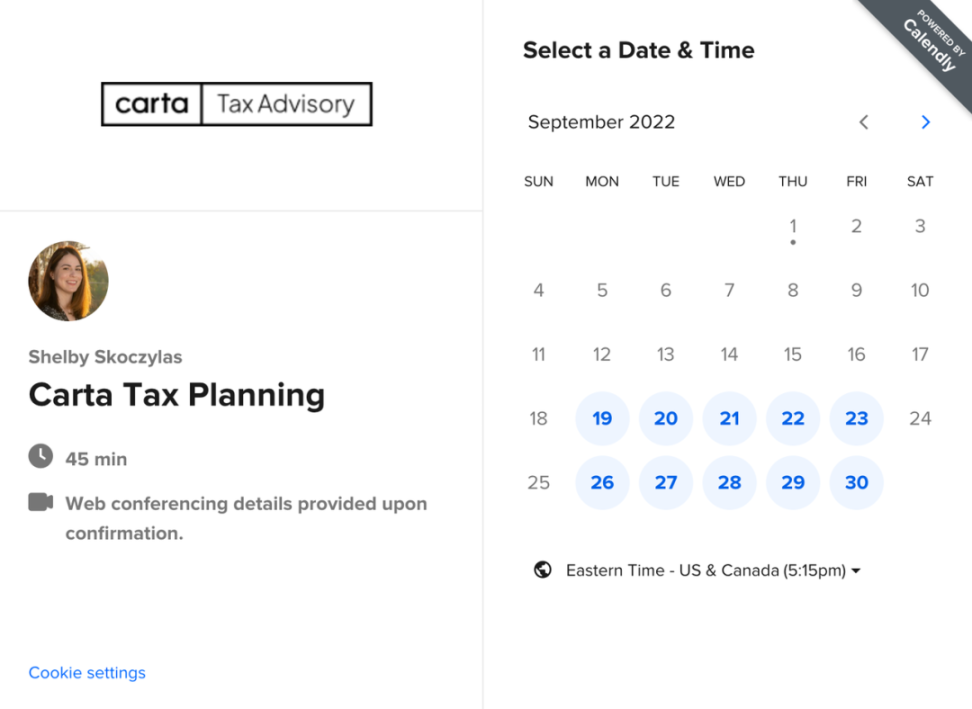Image resolution: width=972 pixels, height=709 pixels.
Task: Click the clock duration icon
Action: 40,457
